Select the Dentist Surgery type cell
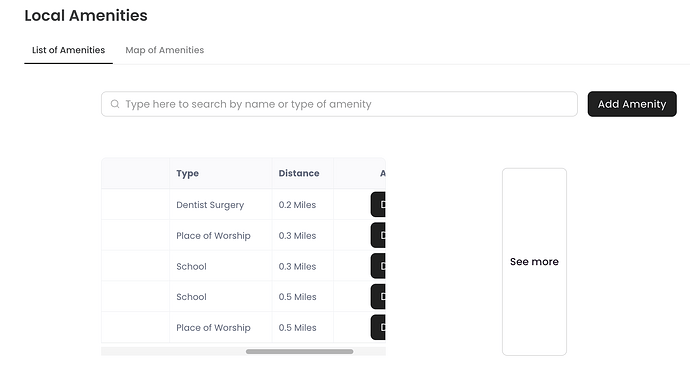The image size is (690, 383). pos(210,205)
